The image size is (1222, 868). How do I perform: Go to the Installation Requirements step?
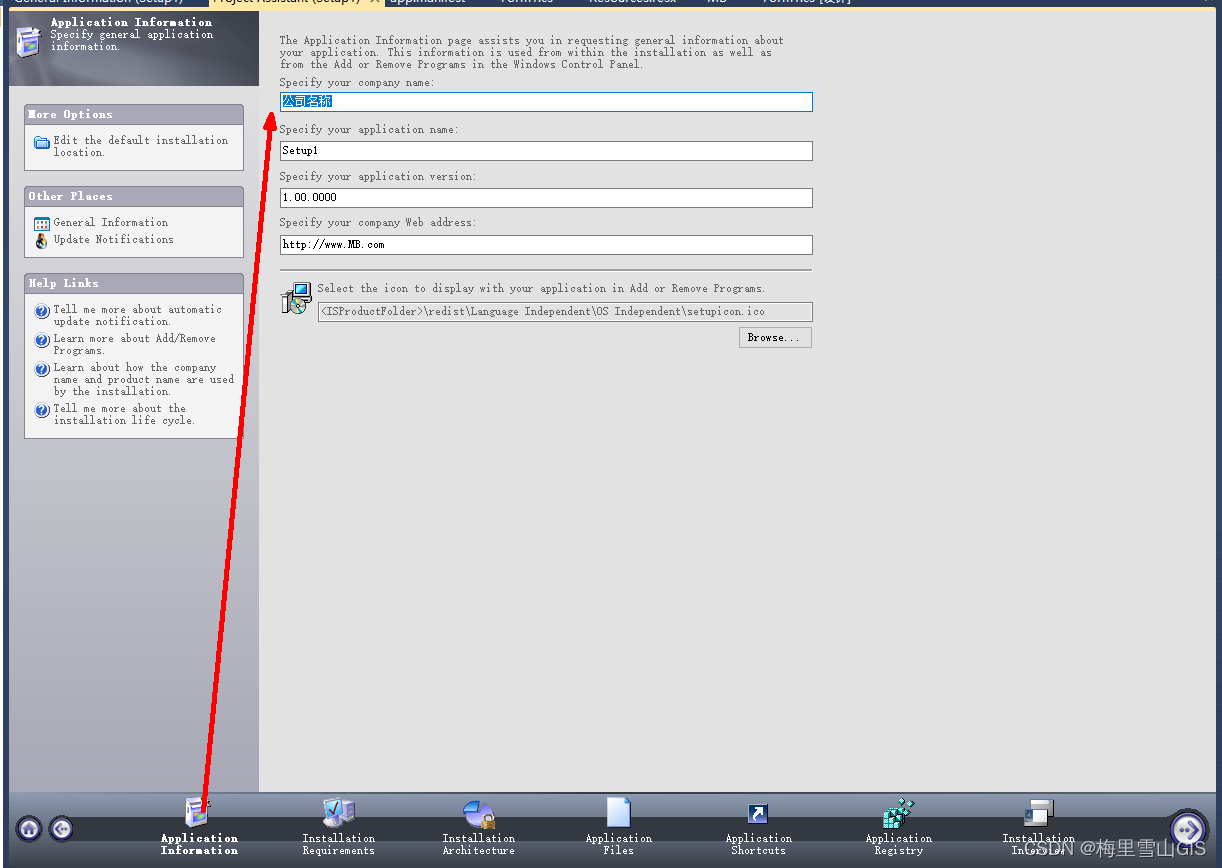(x=338, y=827)
